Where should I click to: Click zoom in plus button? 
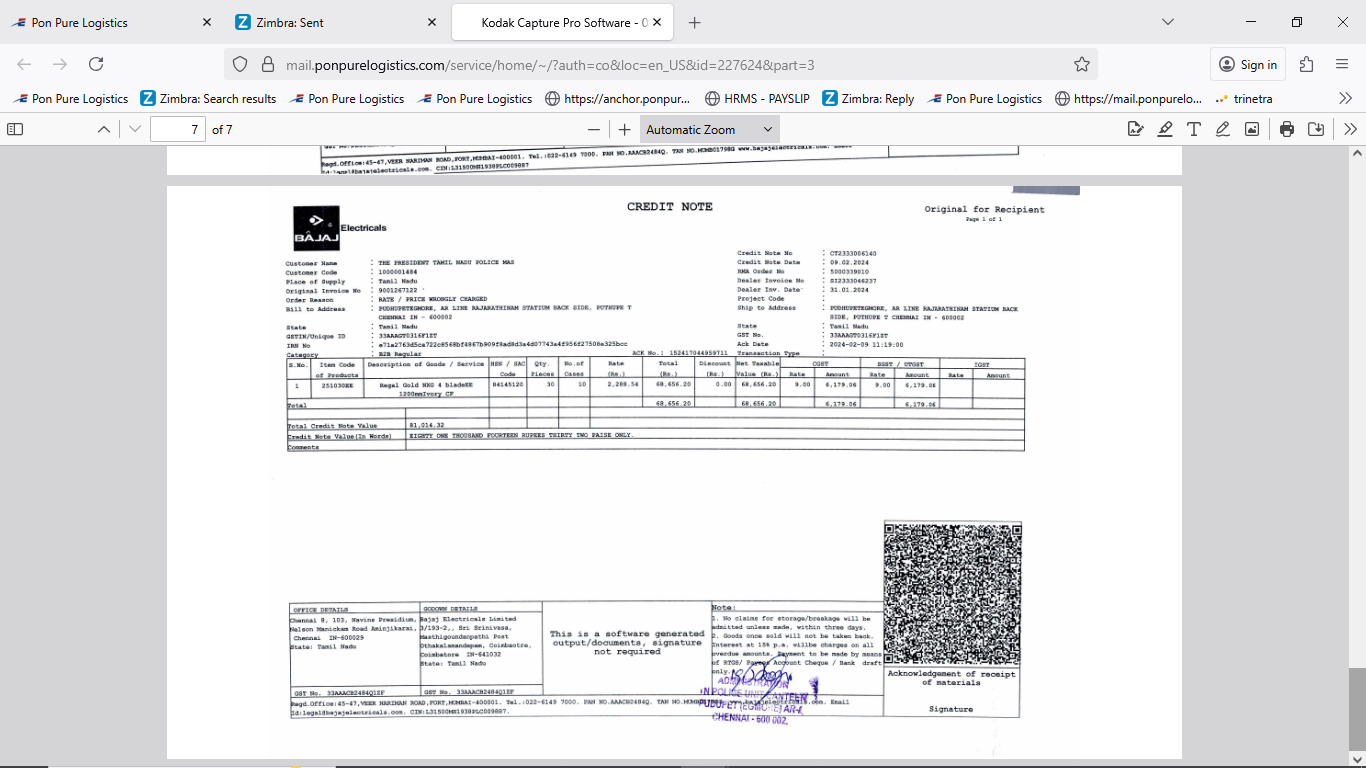click(x=625, y=129)
